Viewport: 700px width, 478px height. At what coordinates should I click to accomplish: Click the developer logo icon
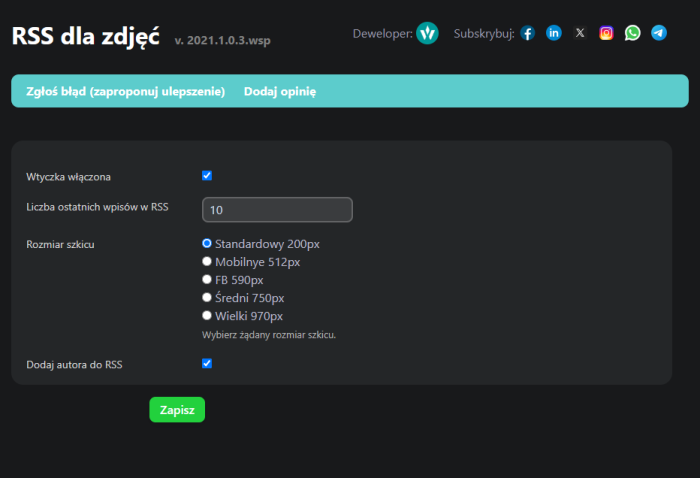[x=427, y=33]
